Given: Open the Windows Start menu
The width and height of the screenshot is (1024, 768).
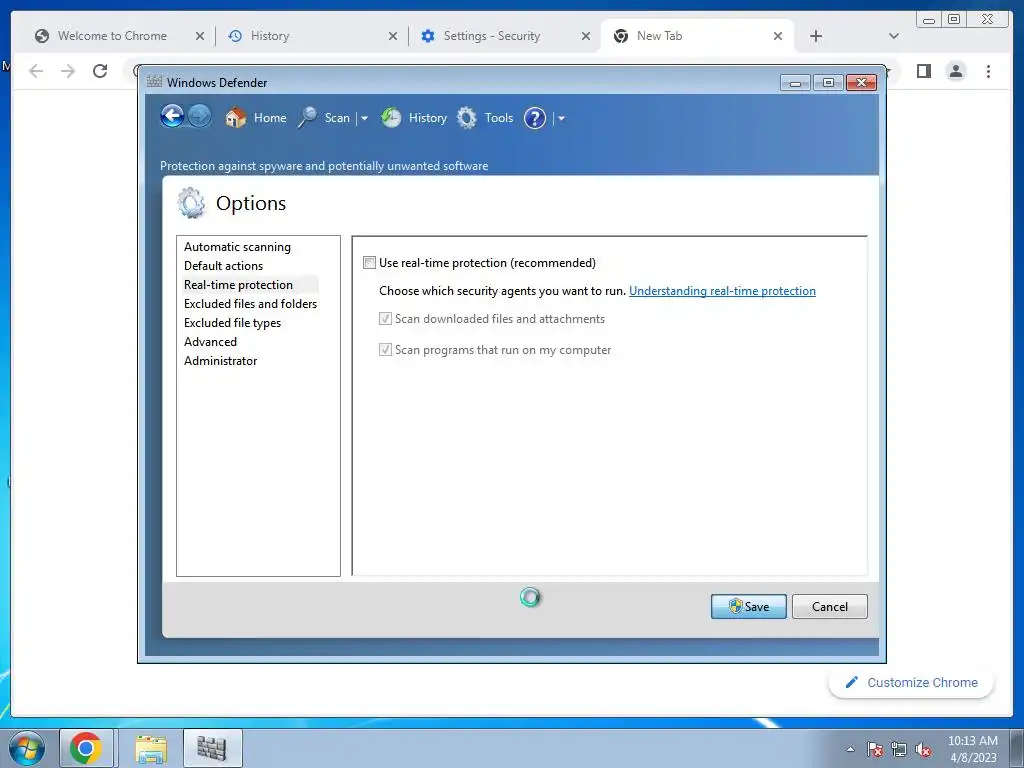Looking at the screenshot, I should (27, 748).
